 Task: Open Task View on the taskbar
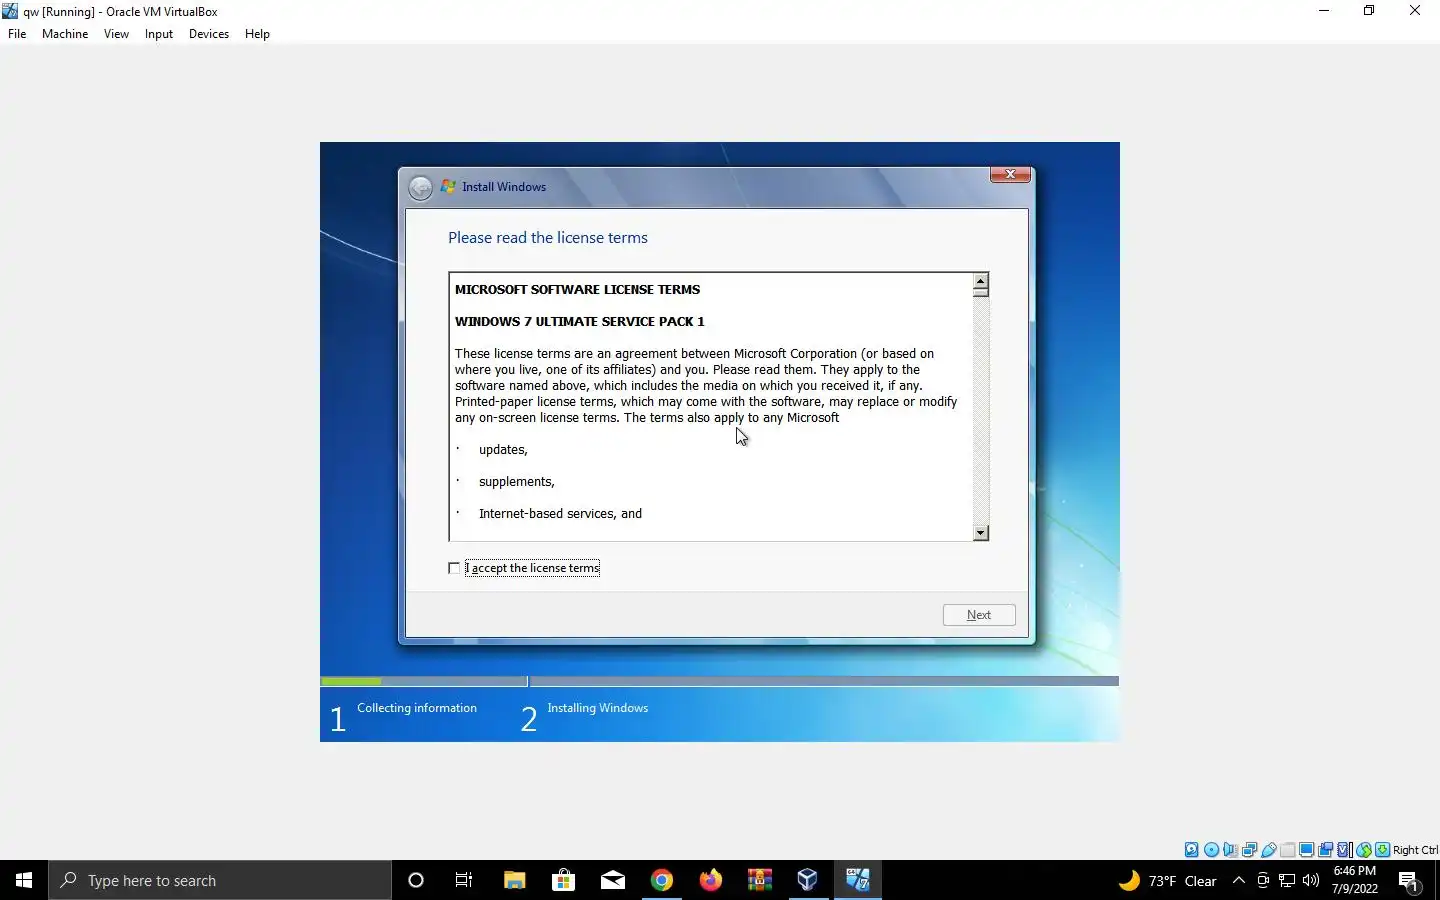(x=464, y=880)
